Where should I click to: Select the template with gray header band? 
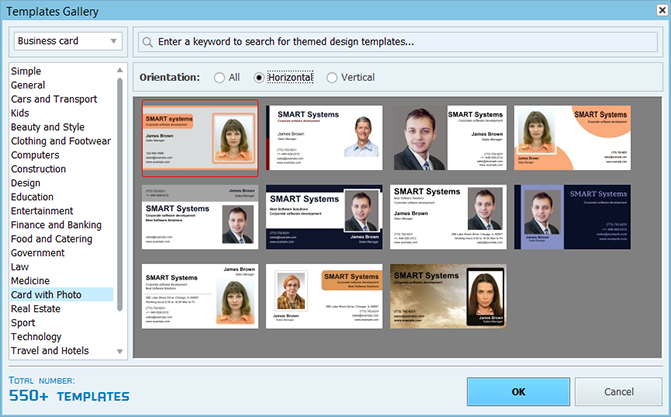pos(200,217)
